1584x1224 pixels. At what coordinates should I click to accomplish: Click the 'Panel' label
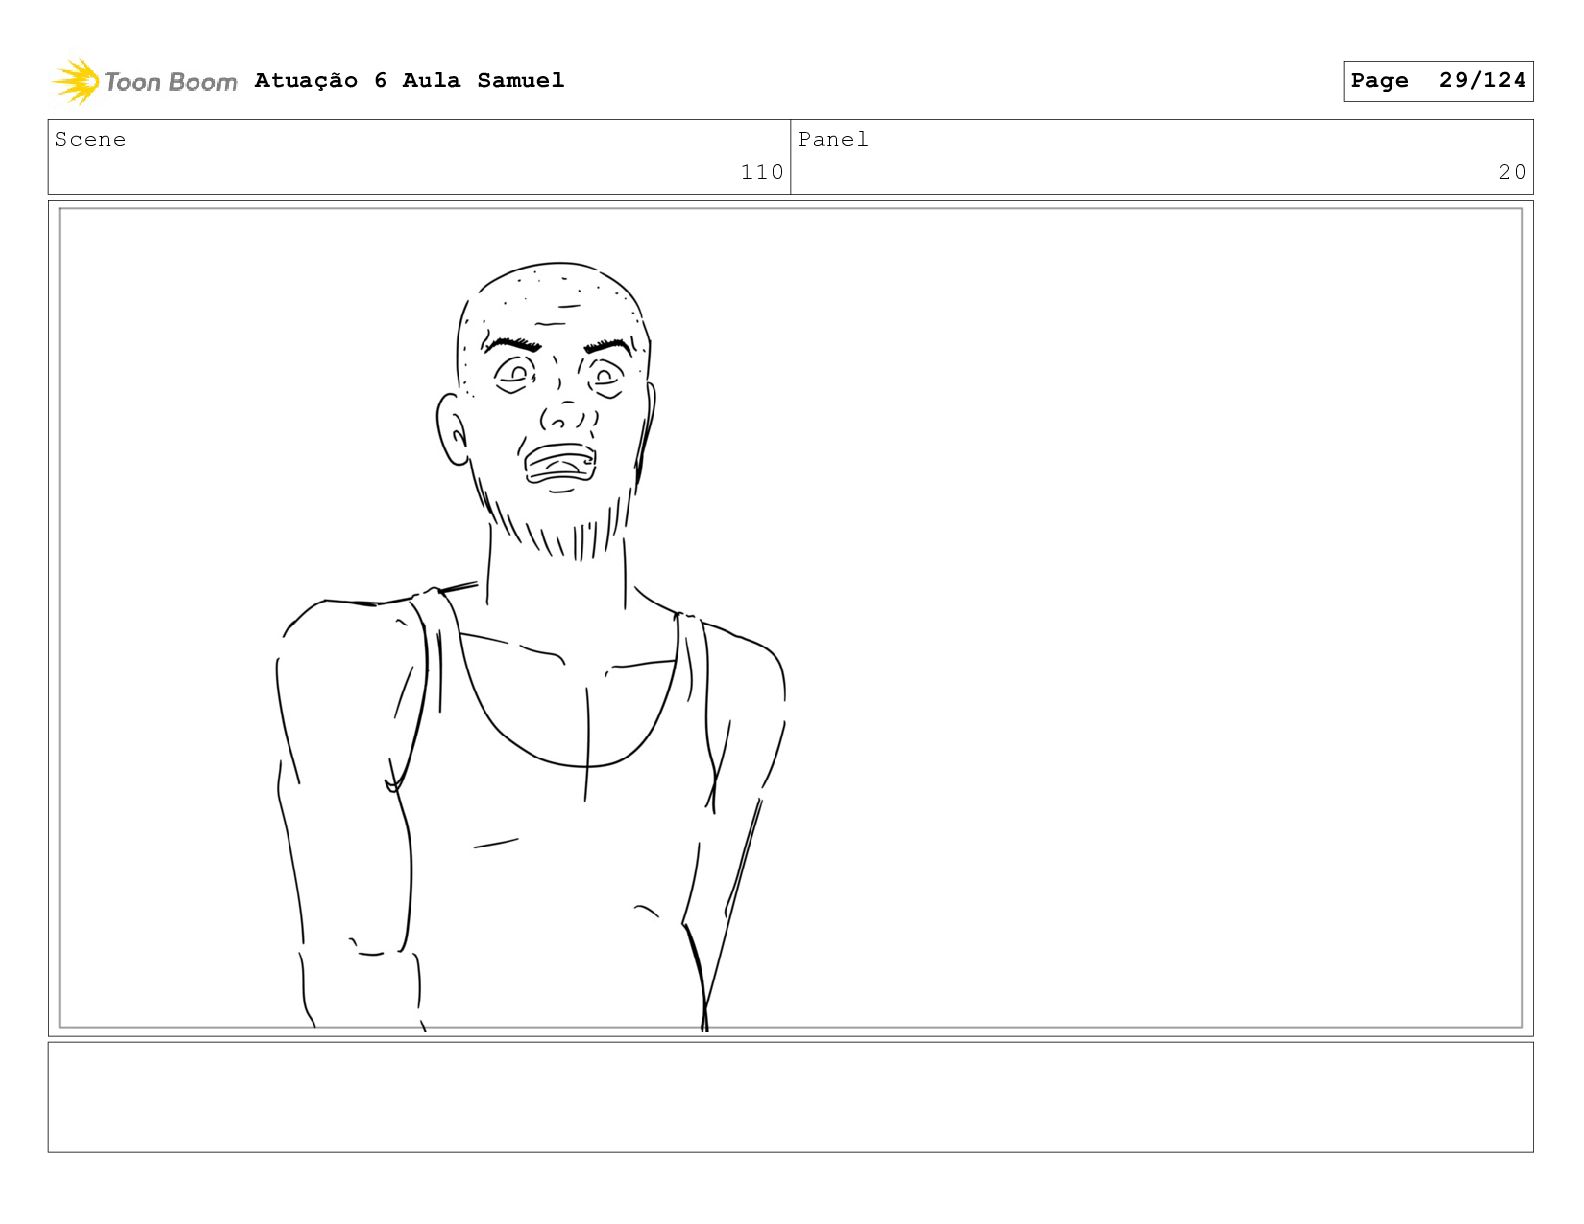[833, 140]
